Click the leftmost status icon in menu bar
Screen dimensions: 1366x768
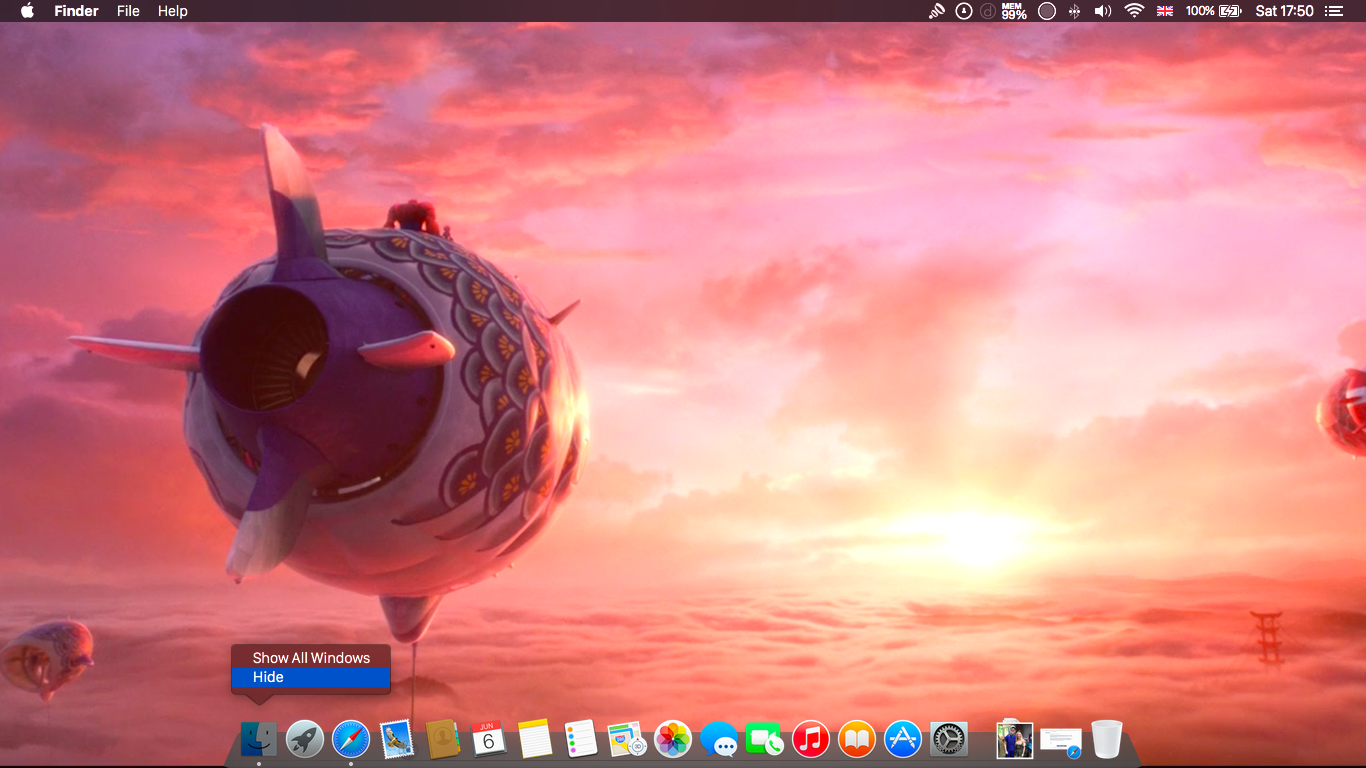(937, 11)
